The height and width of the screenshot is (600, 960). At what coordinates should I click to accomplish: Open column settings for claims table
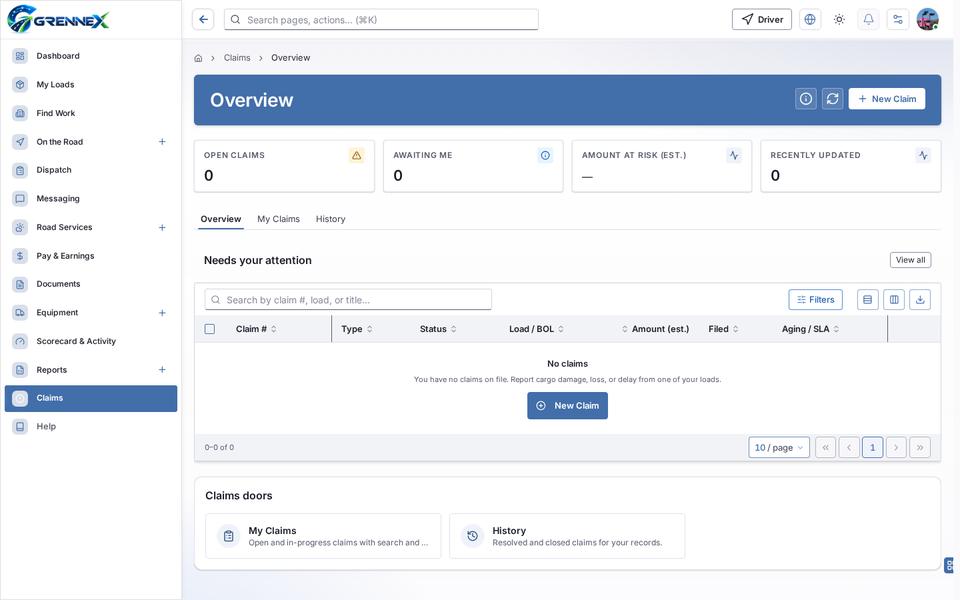pyautogui.click(x=894, y=299)
